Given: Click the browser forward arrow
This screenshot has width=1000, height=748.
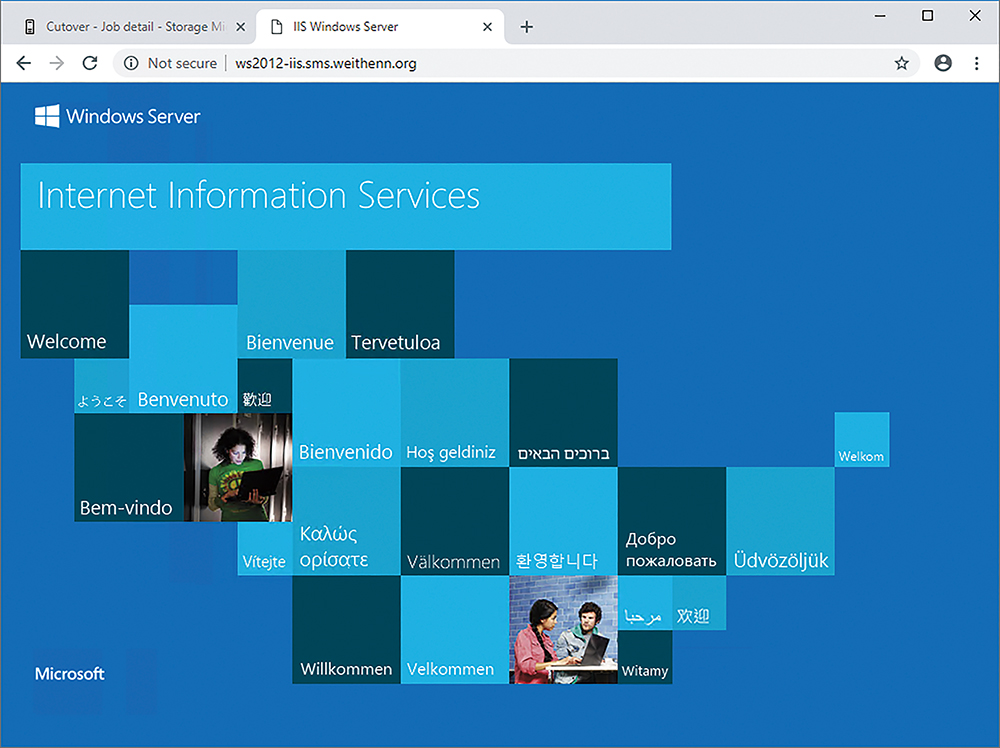Looking at the screenshot, I should click(57, 63).
